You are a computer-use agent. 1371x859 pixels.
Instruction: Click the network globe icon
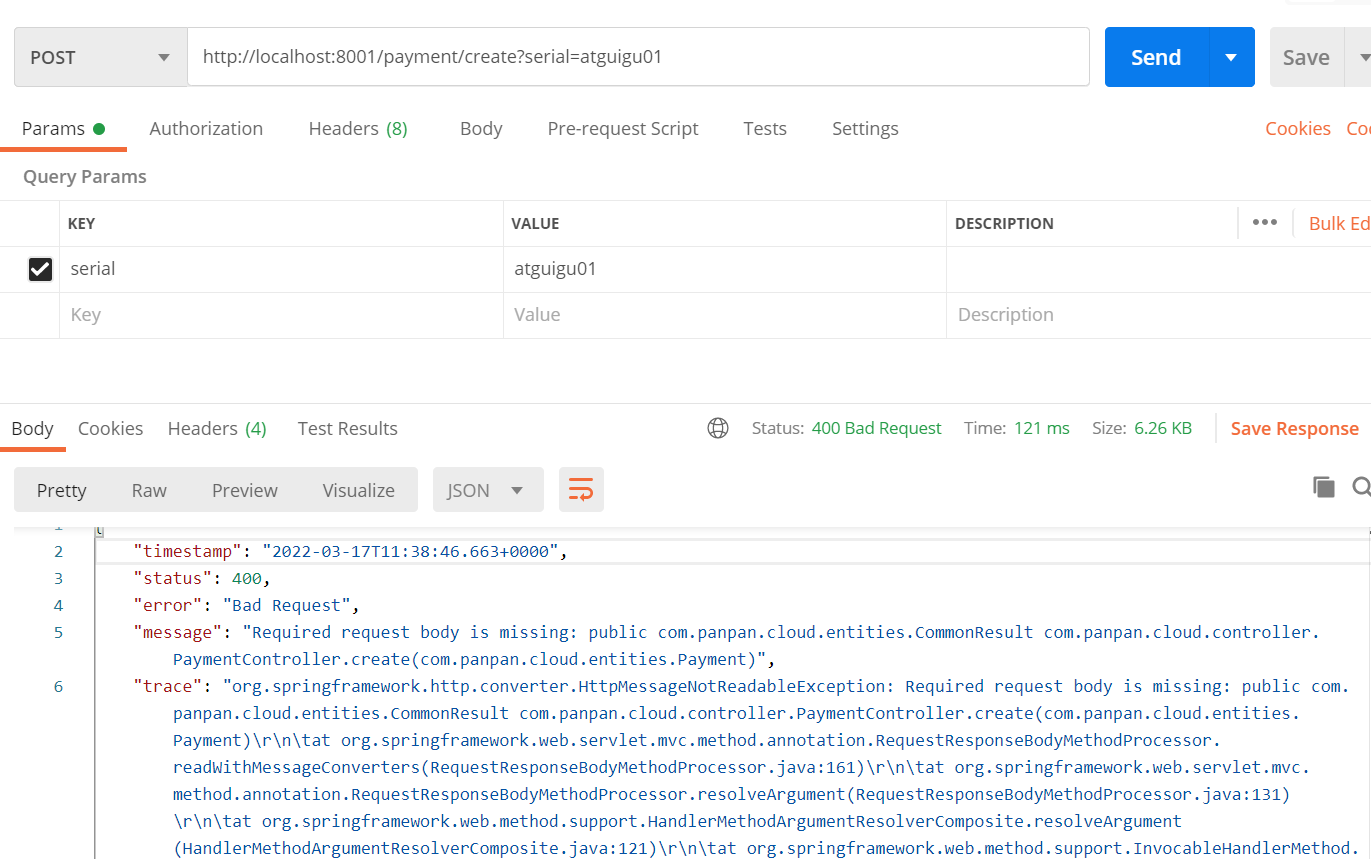717,428
